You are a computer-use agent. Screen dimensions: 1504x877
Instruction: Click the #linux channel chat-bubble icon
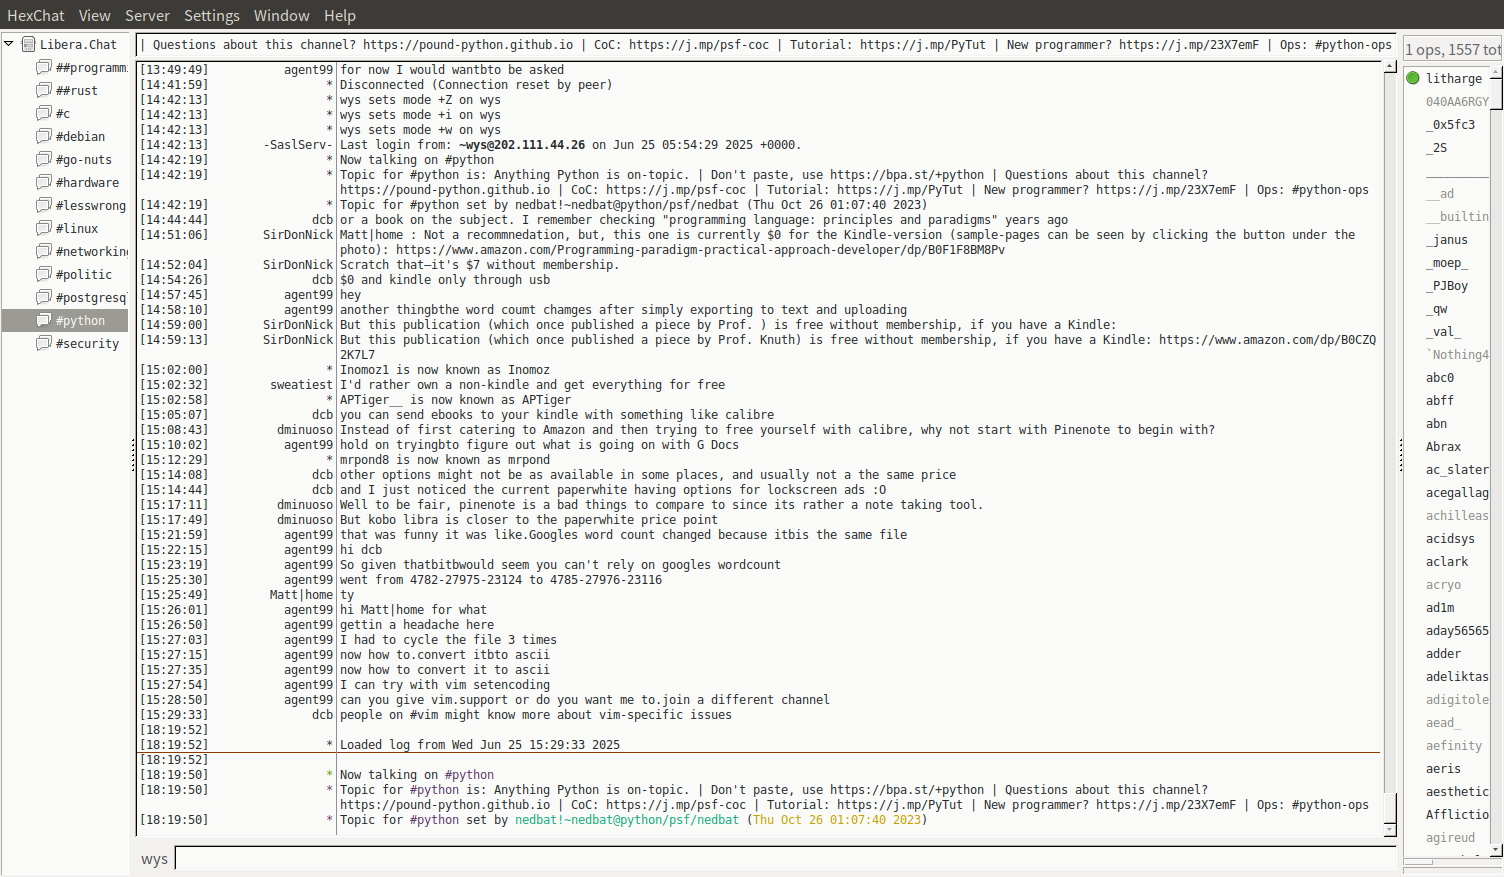pos(43,228)
